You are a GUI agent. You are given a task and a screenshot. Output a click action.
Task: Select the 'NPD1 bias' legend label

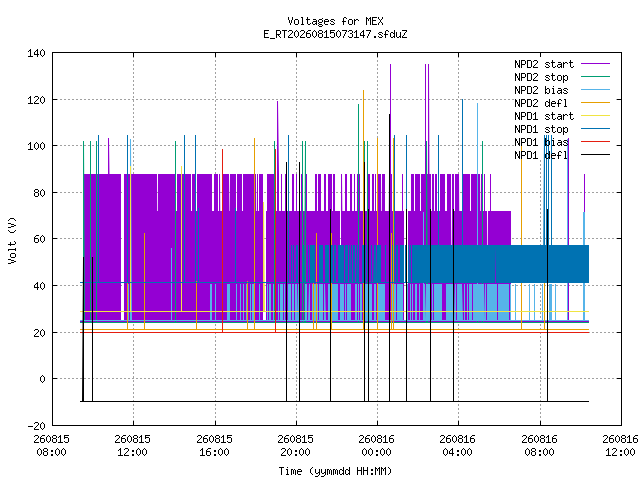pos(541,142)
